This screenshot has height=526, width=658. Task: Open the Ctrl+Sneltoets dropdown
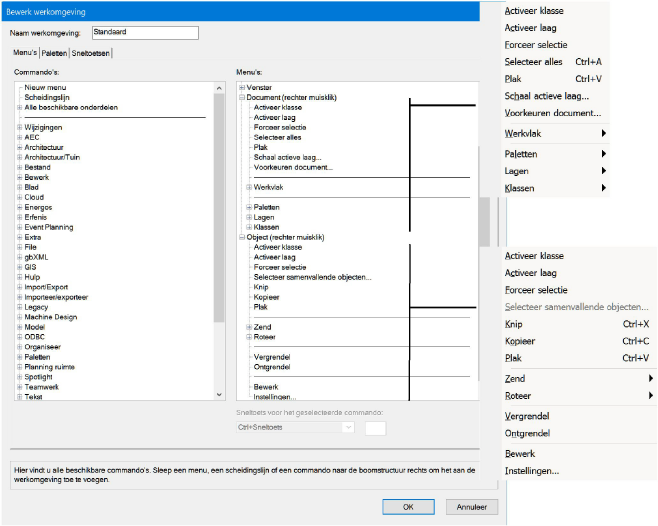pos(348,427)
